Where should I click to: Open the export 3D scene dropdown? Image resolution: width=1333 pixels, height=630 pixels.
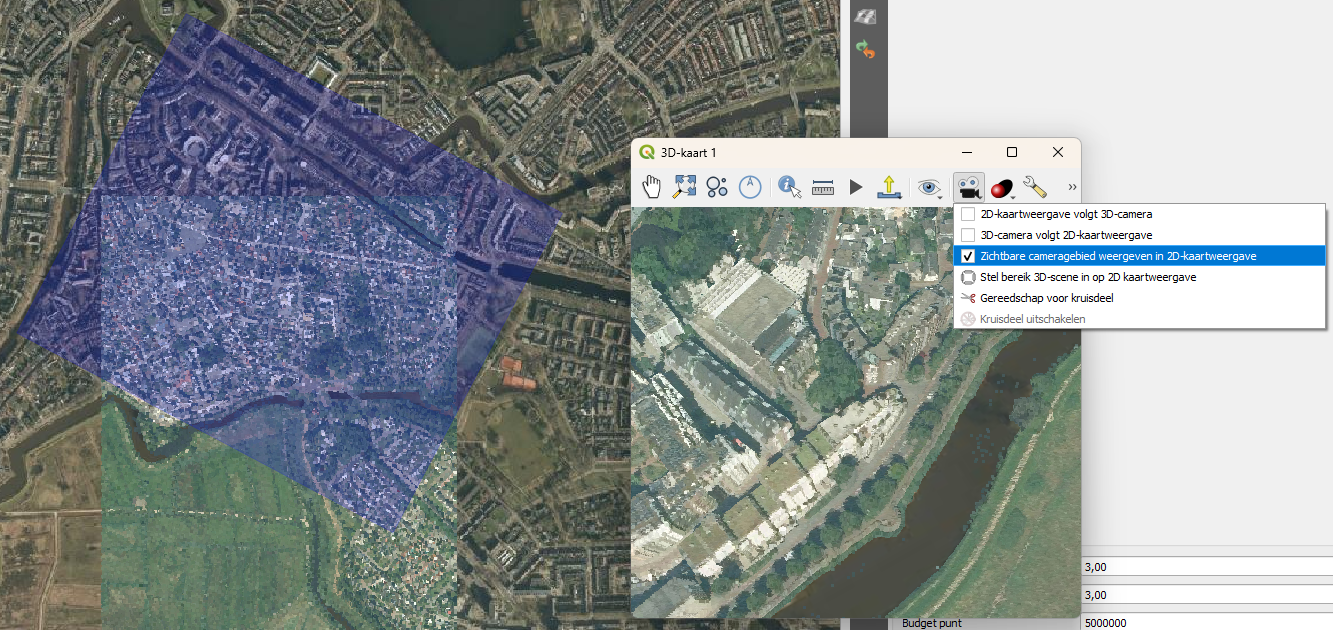[x=888, y=186]
